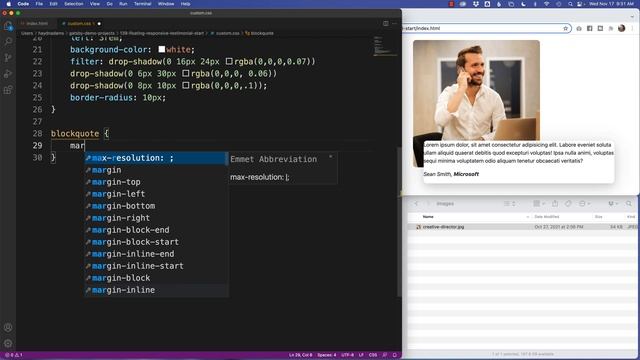Viewport: 640px width, 360px height.
Task: Click the feedback icon in the status bar
Action: (385, 355)
